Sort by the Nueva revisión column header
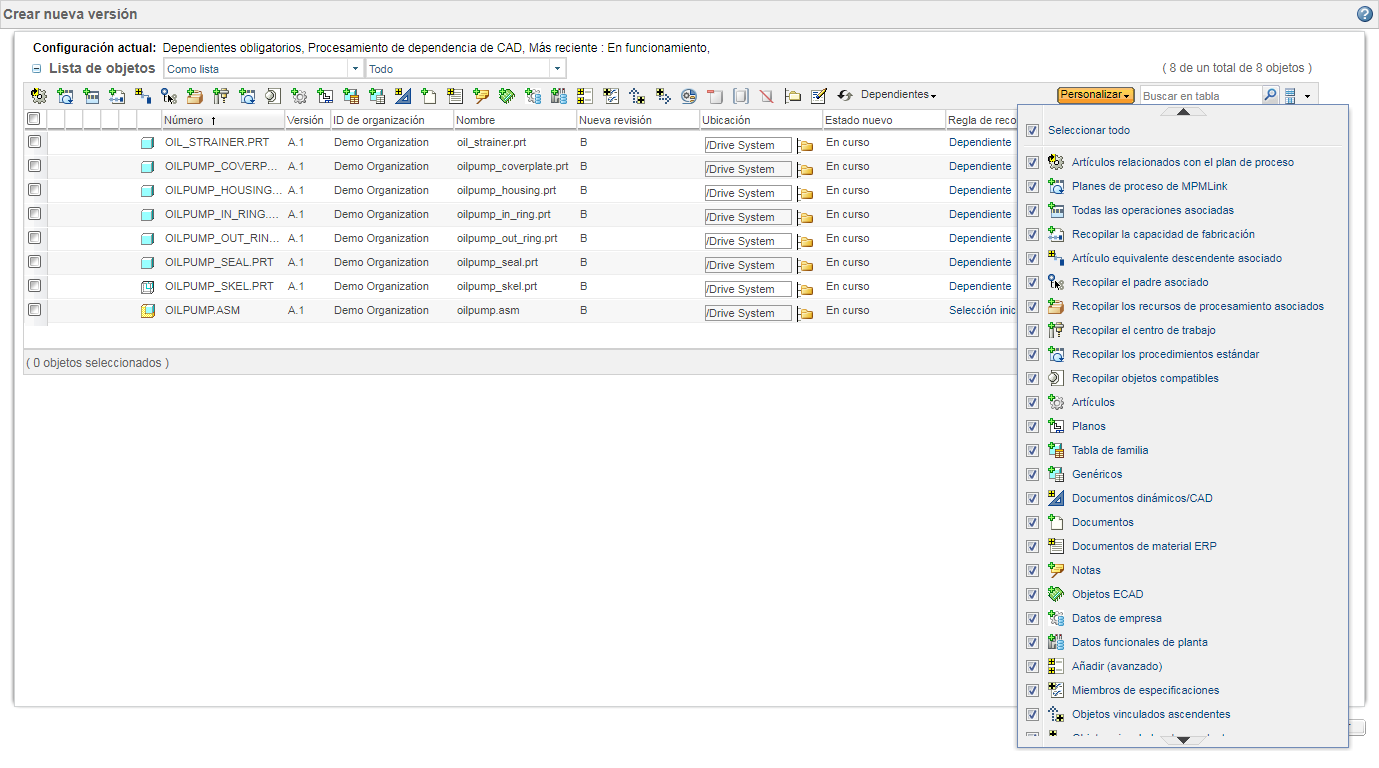The height and width of the screenshot is (768, 1379). pyautogui.click(x=638, y=120)
